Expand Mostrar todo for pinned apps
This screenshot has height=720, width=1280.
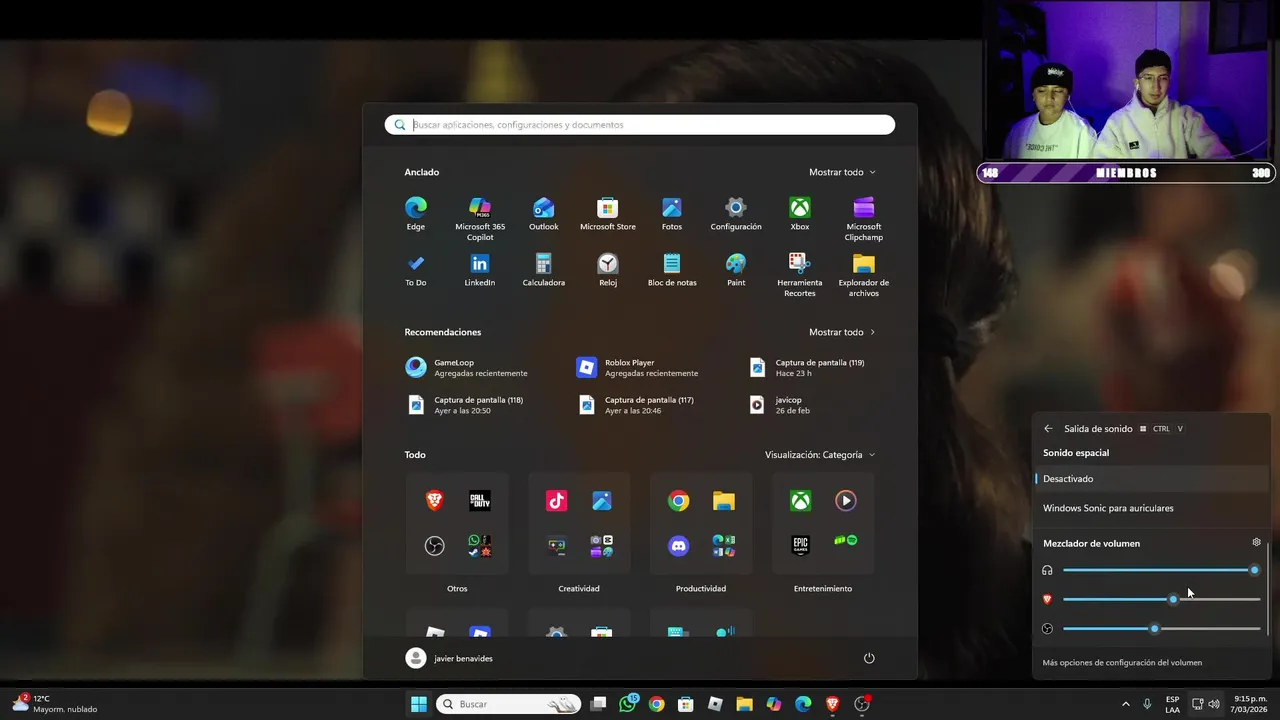[842, 172]
